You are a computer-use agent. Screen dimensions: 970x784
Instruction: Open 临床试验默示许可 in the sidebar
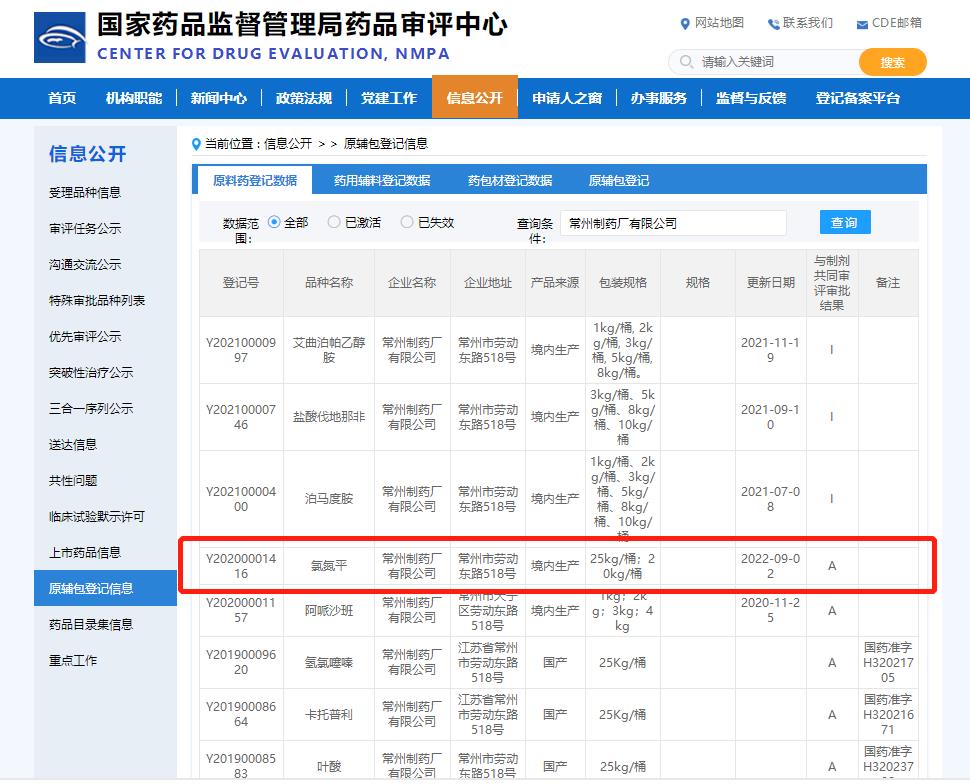(x=97, y=516)
